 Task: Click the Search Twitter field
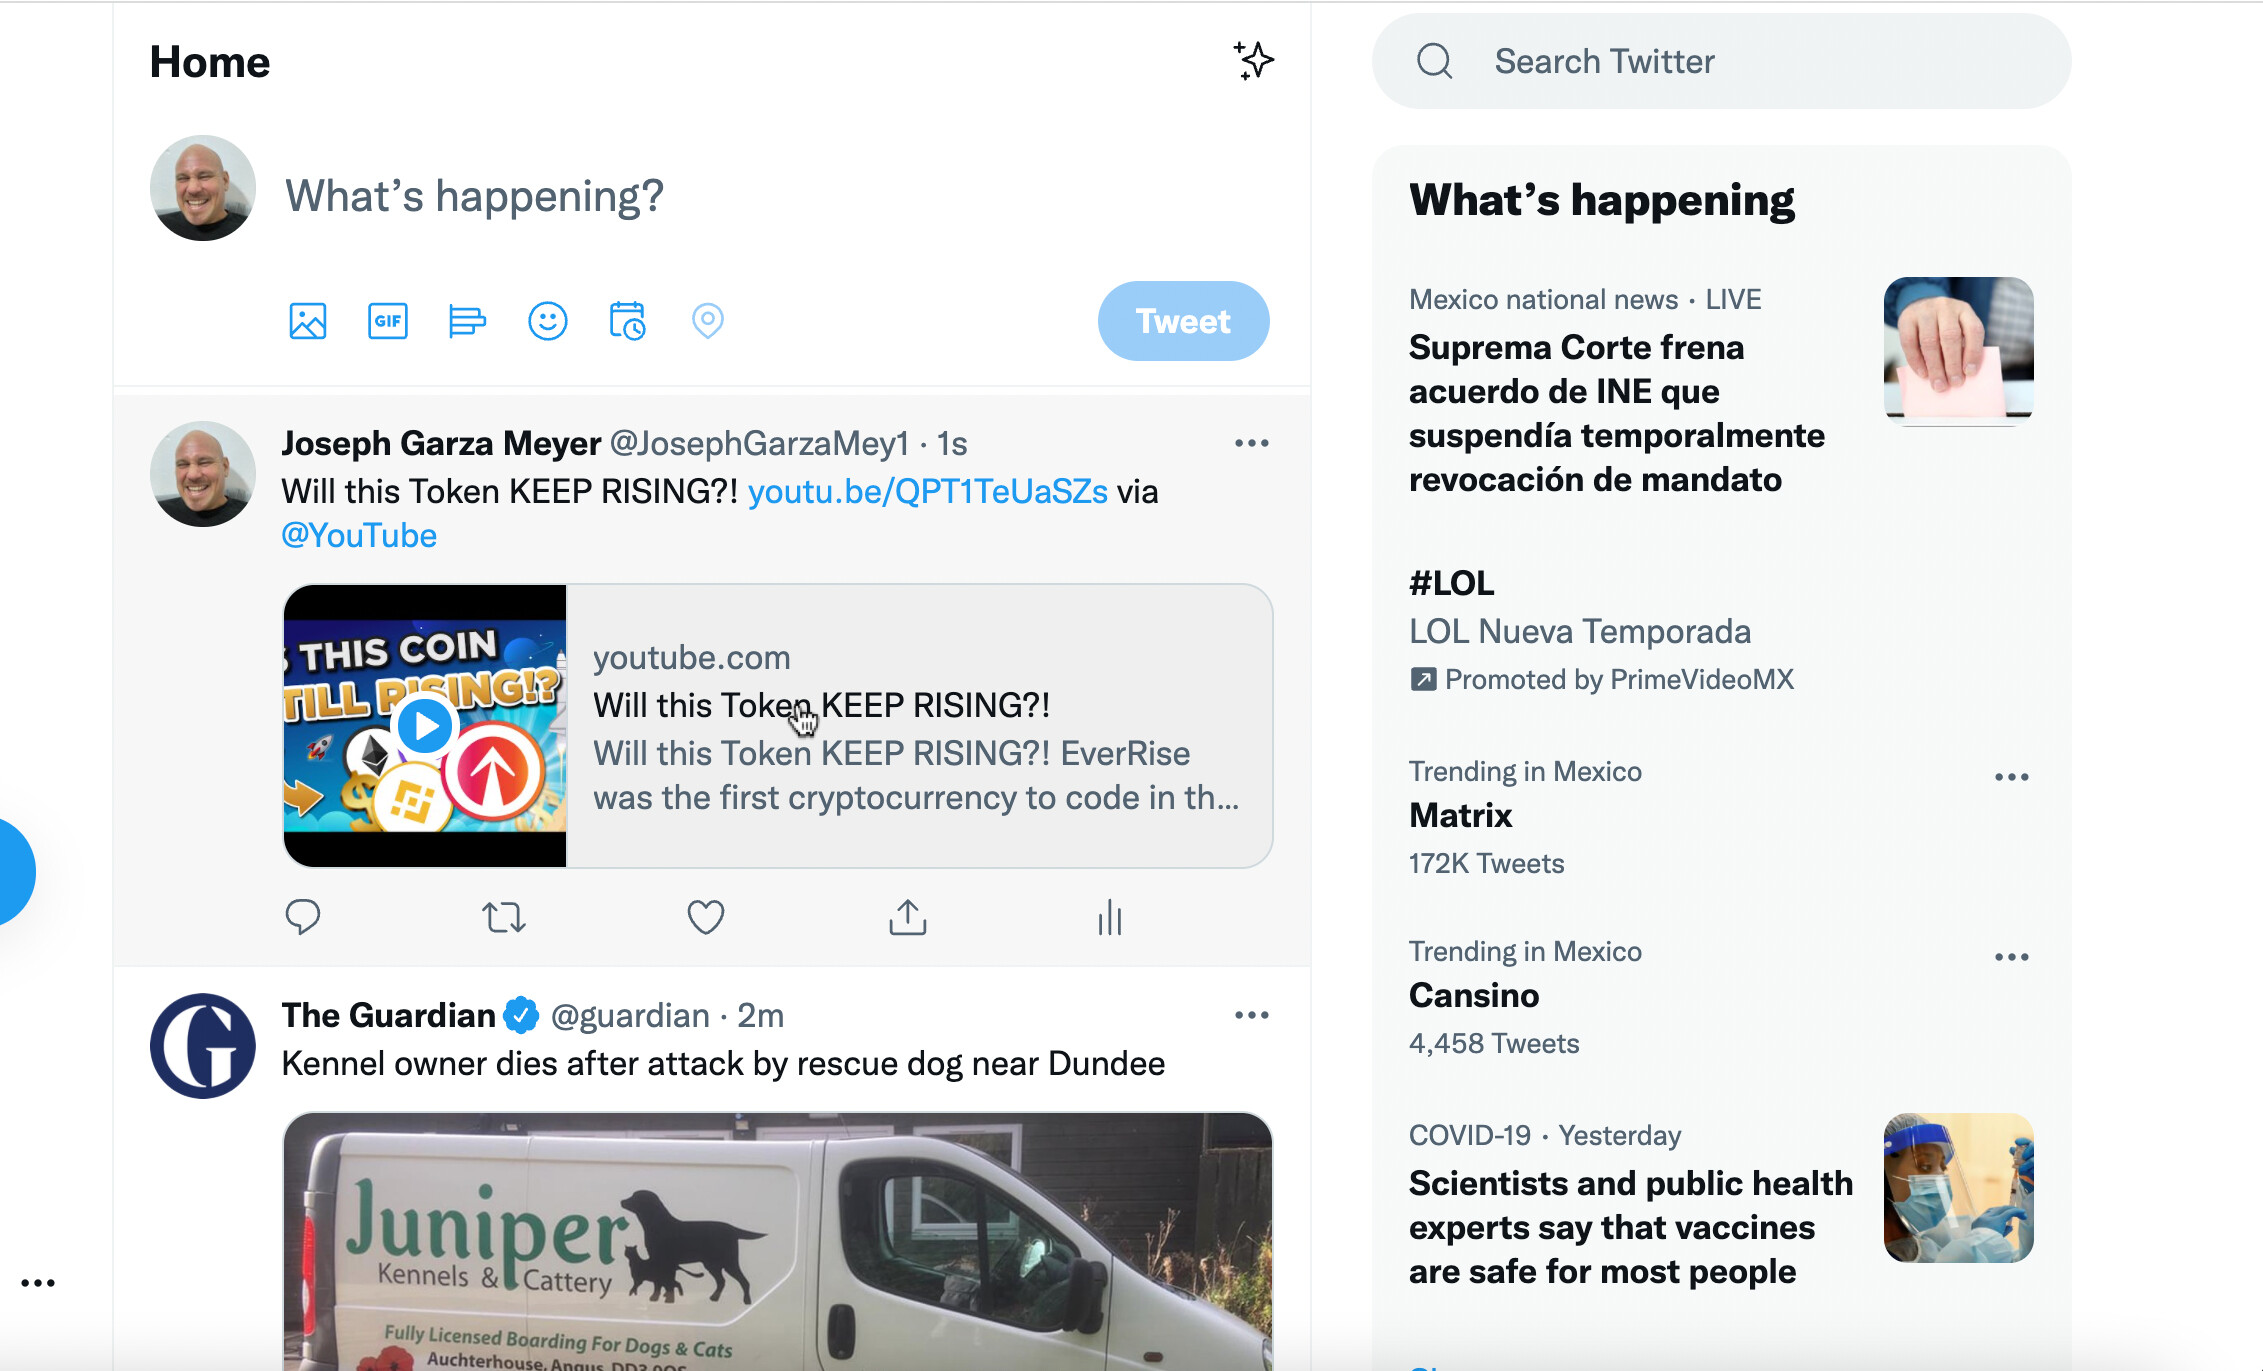pos(1722,61)
